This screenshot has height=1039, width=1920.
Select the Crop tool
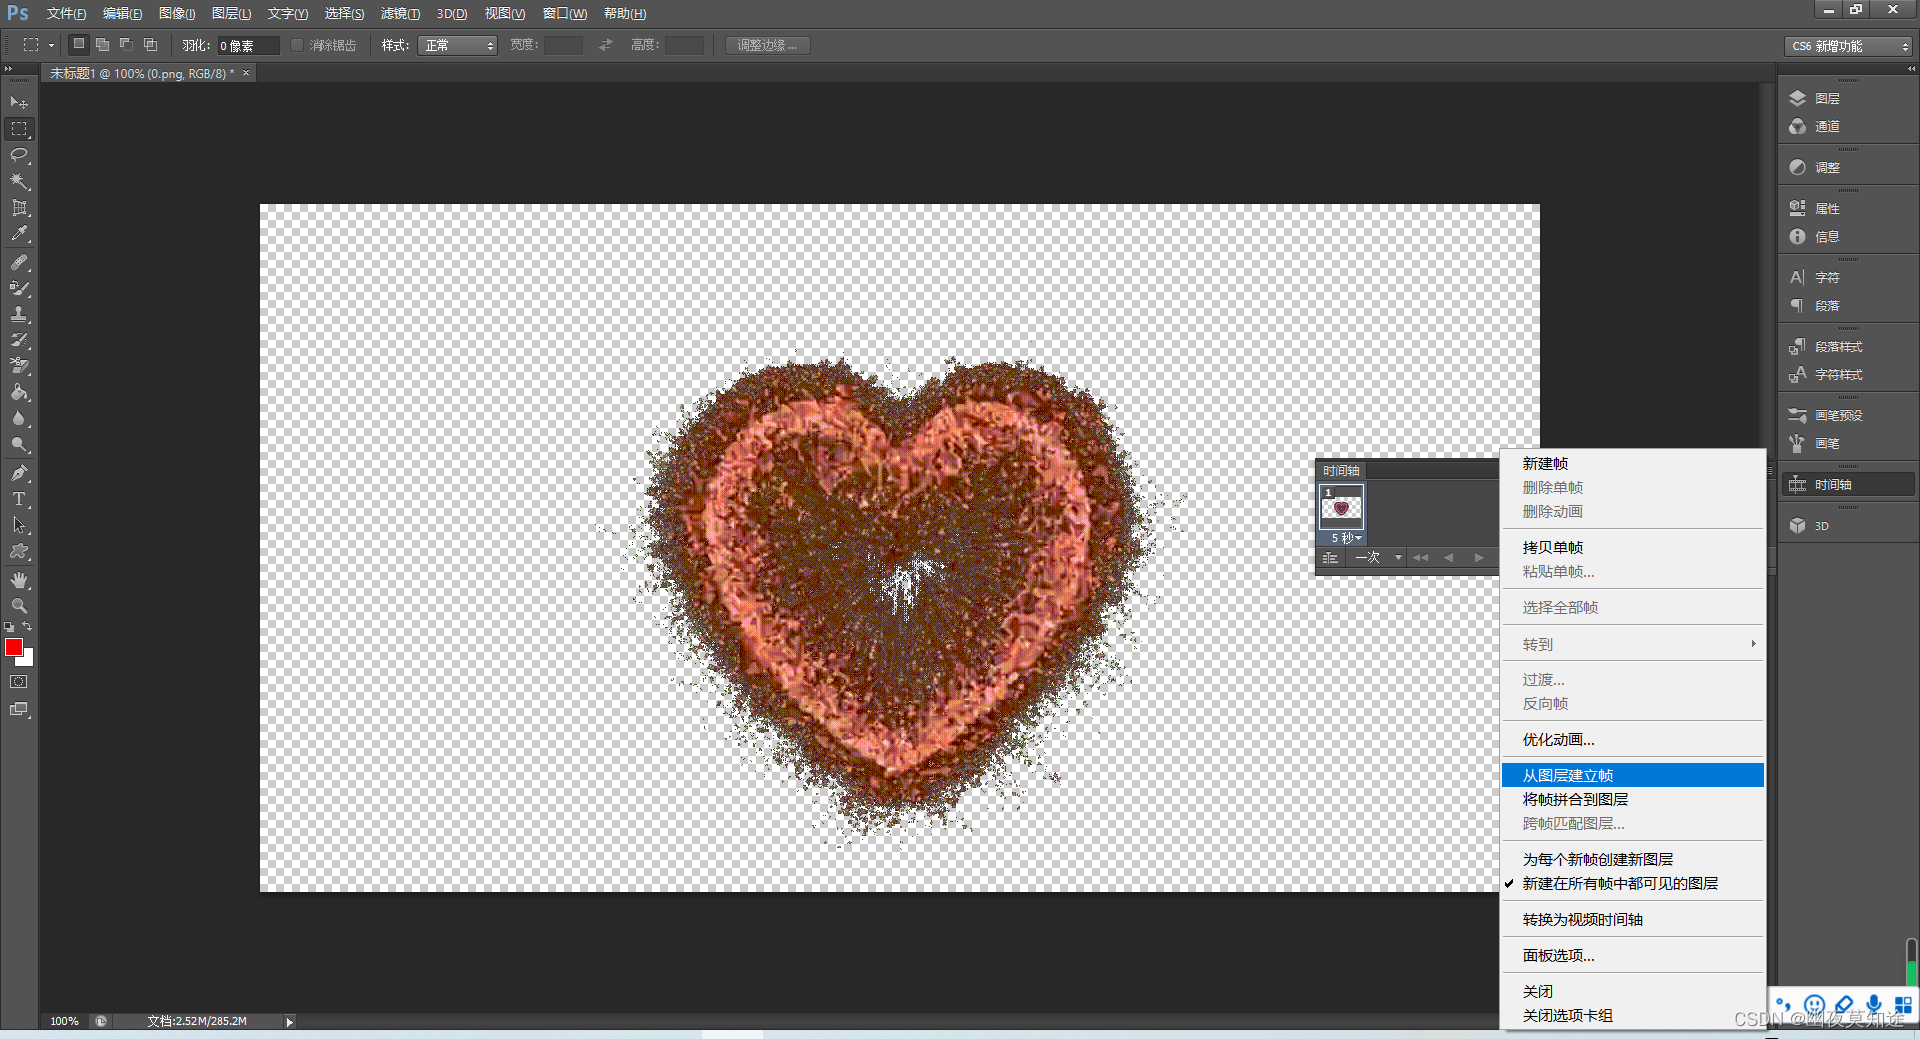click(19, 207)
